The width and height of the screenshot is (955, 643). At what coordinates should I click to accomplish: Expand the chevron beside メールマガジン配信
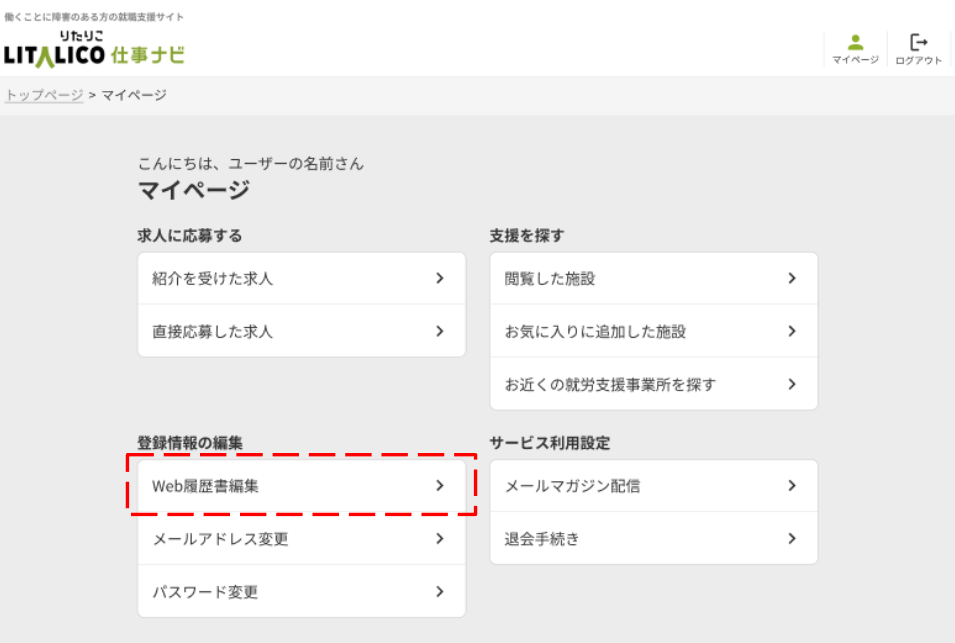791,487
